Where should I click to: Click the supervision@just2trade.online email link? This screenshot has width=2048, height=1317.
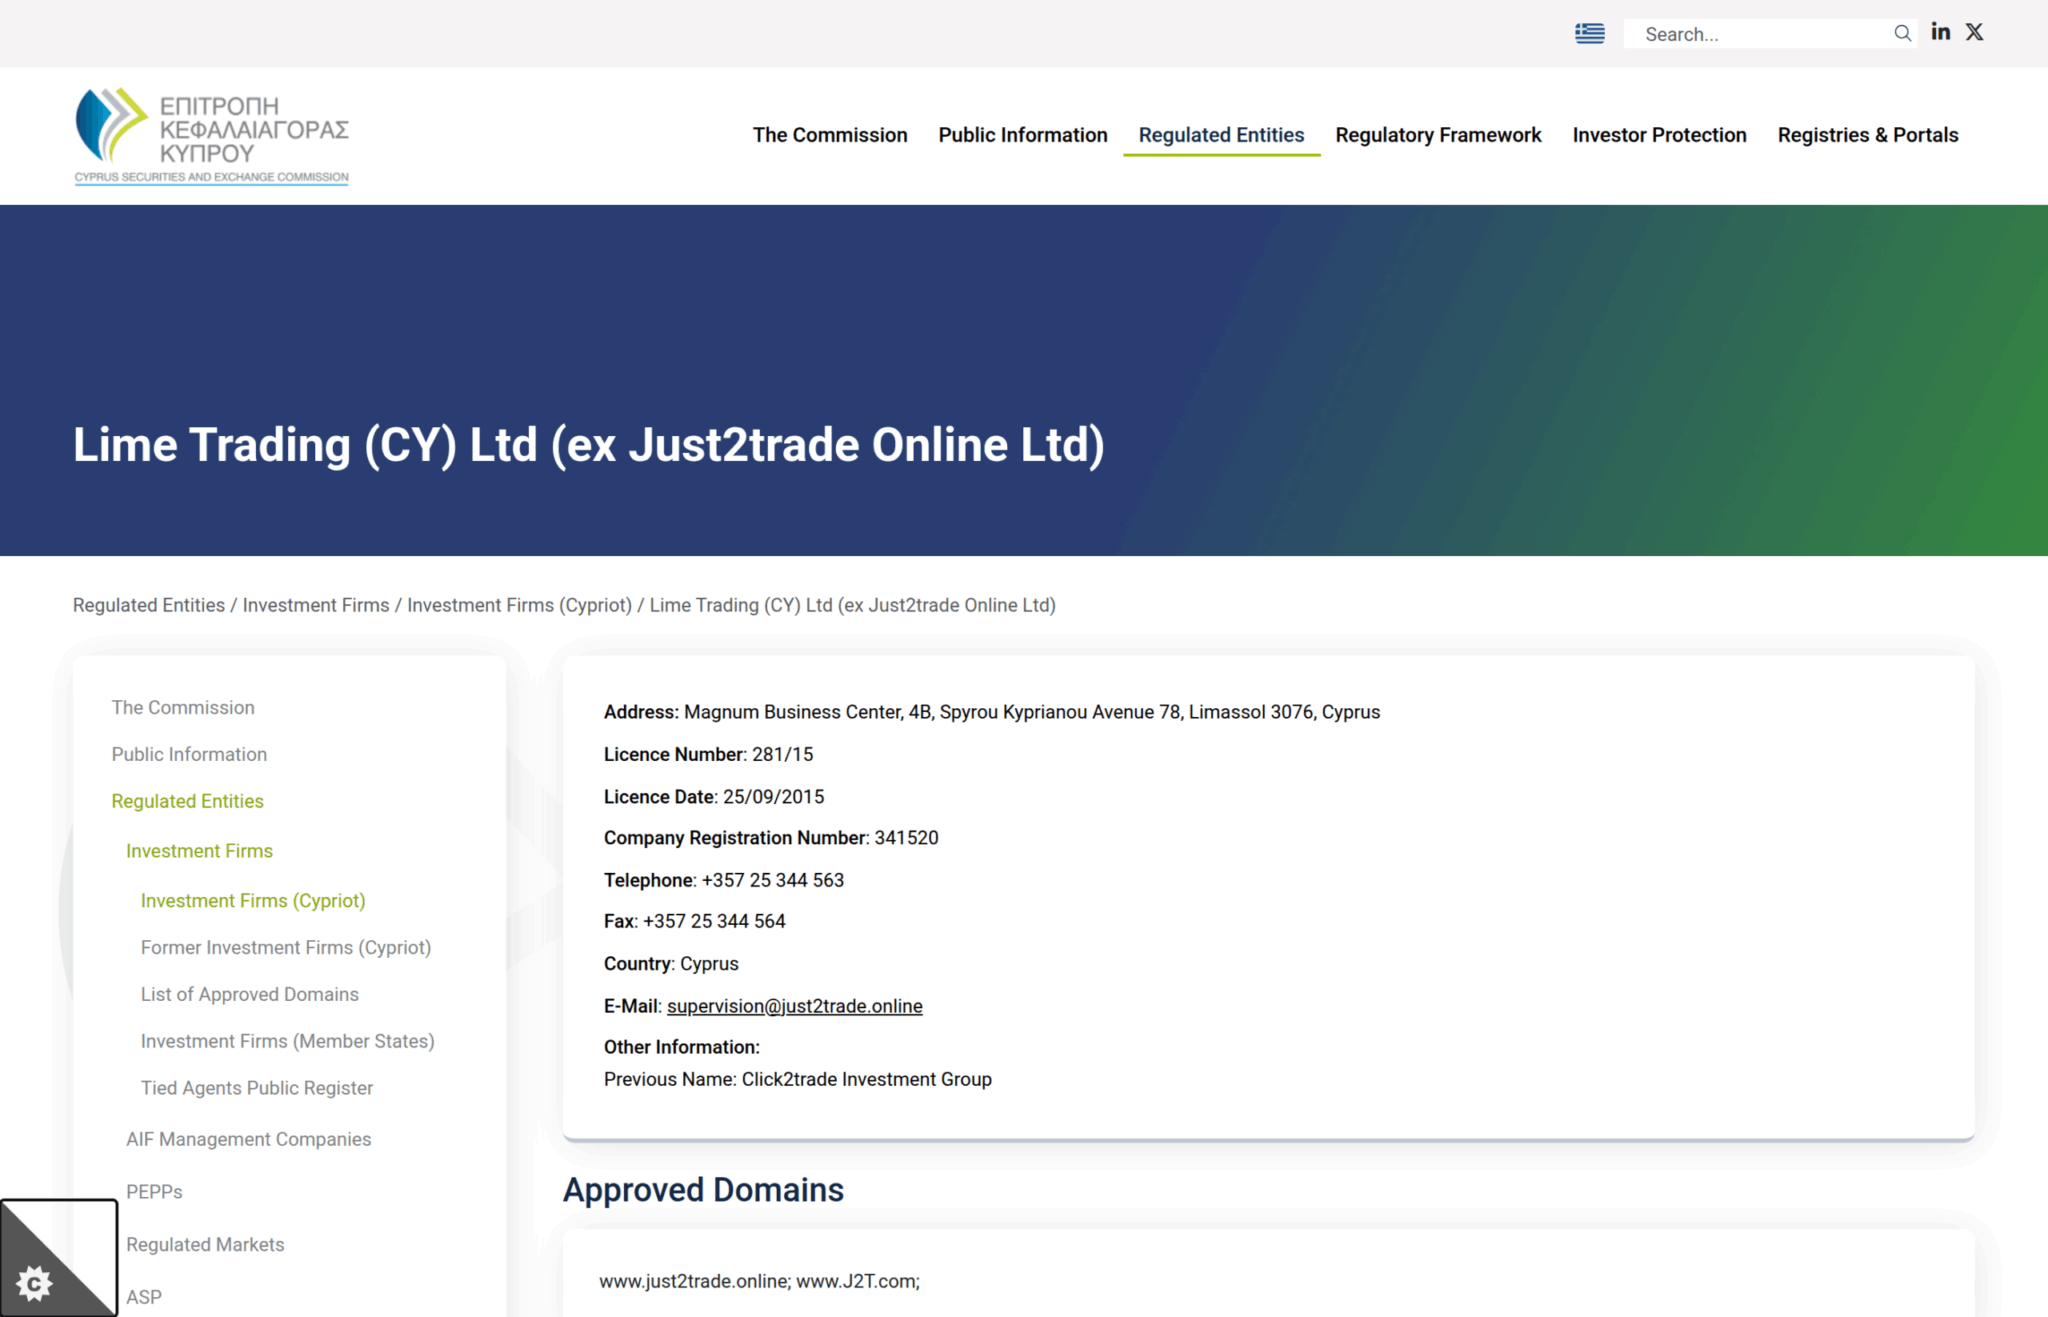pyautogui.click(x=794, y=1006)
